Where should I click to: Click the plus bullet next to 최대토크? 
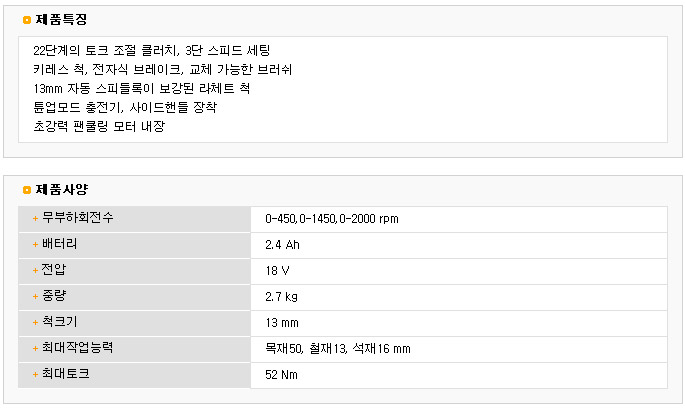click(35, 374)
